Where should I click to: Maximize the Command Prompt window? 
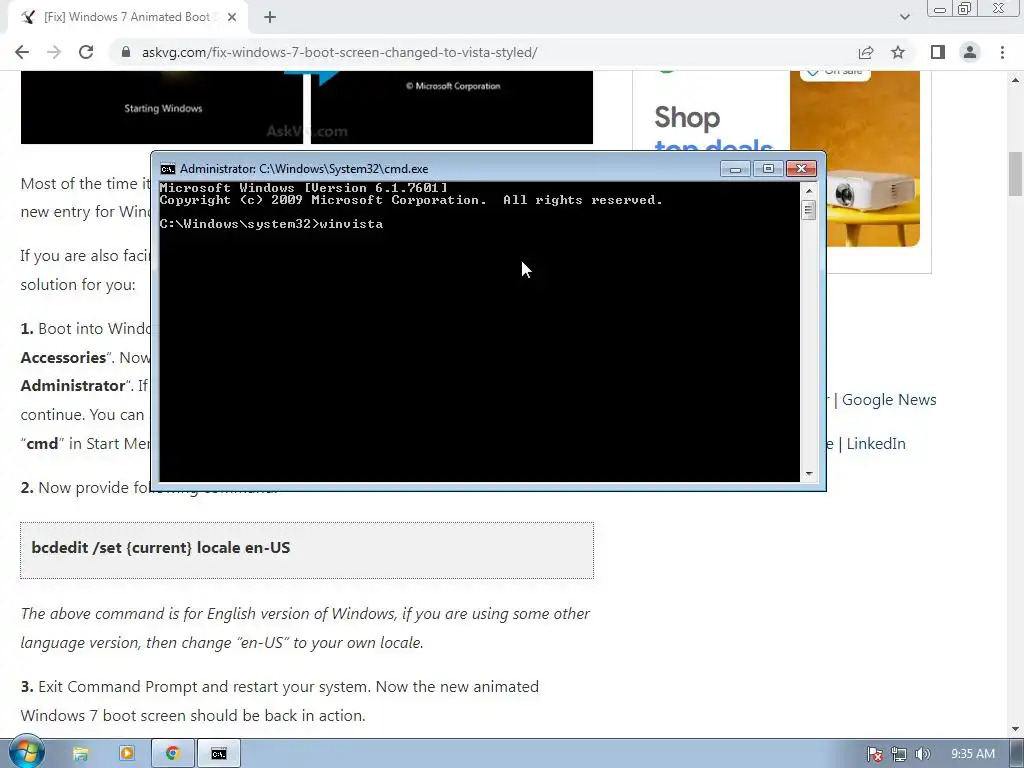tap(768, 168)
